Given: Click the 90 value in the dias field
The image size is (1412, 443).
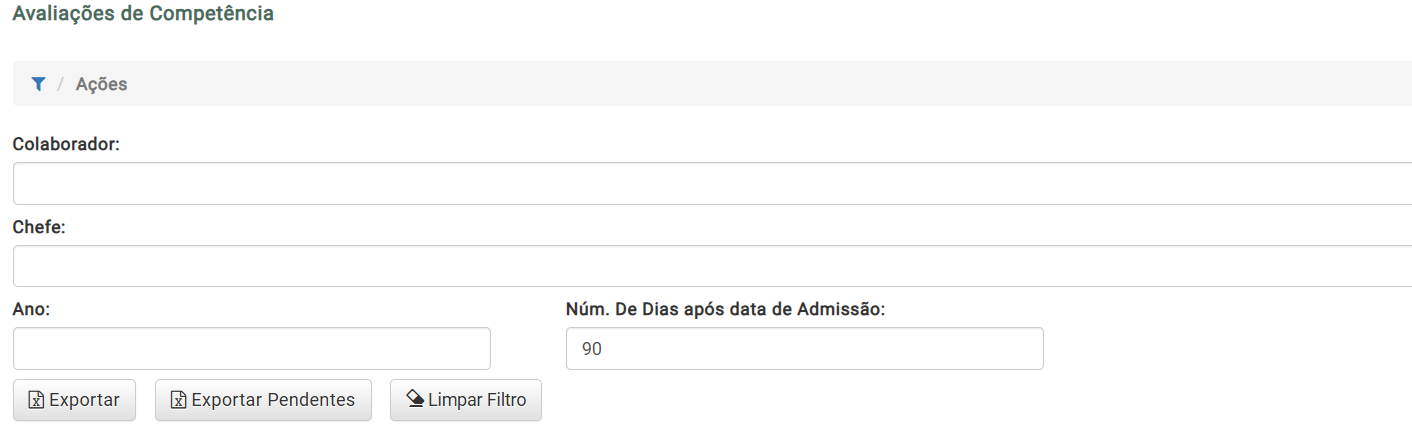Looking at the screenshot, I should tap(592, 349).
